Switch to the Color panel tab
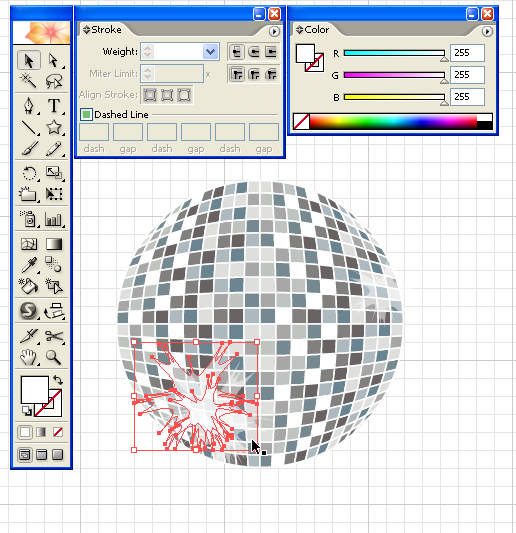Screen dimensions: 516x533 [316, 30]
